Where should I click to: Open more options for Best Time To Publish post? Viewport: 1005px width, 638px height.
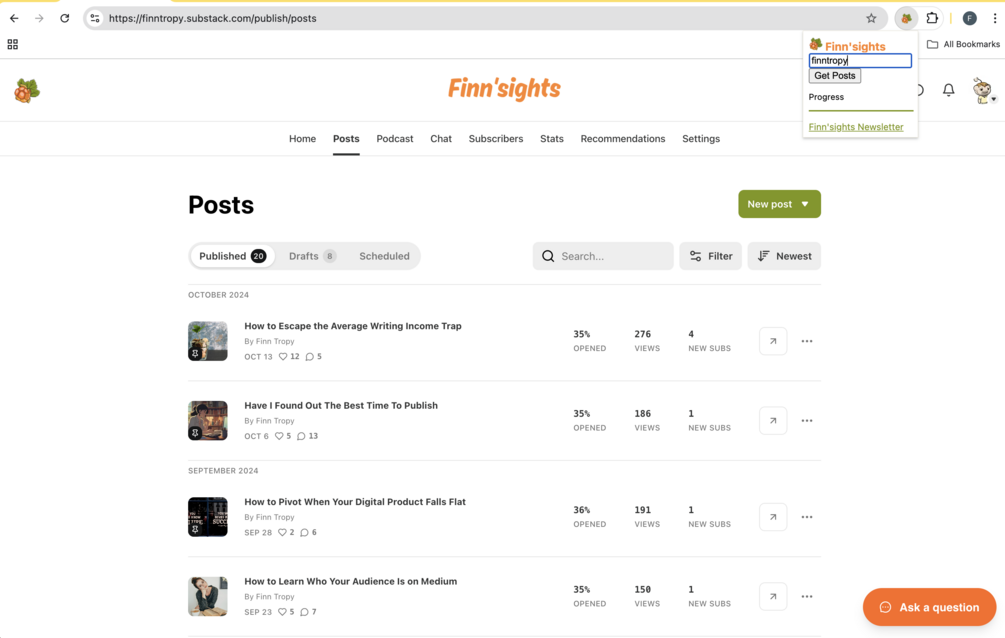click(x=807, y=421)
